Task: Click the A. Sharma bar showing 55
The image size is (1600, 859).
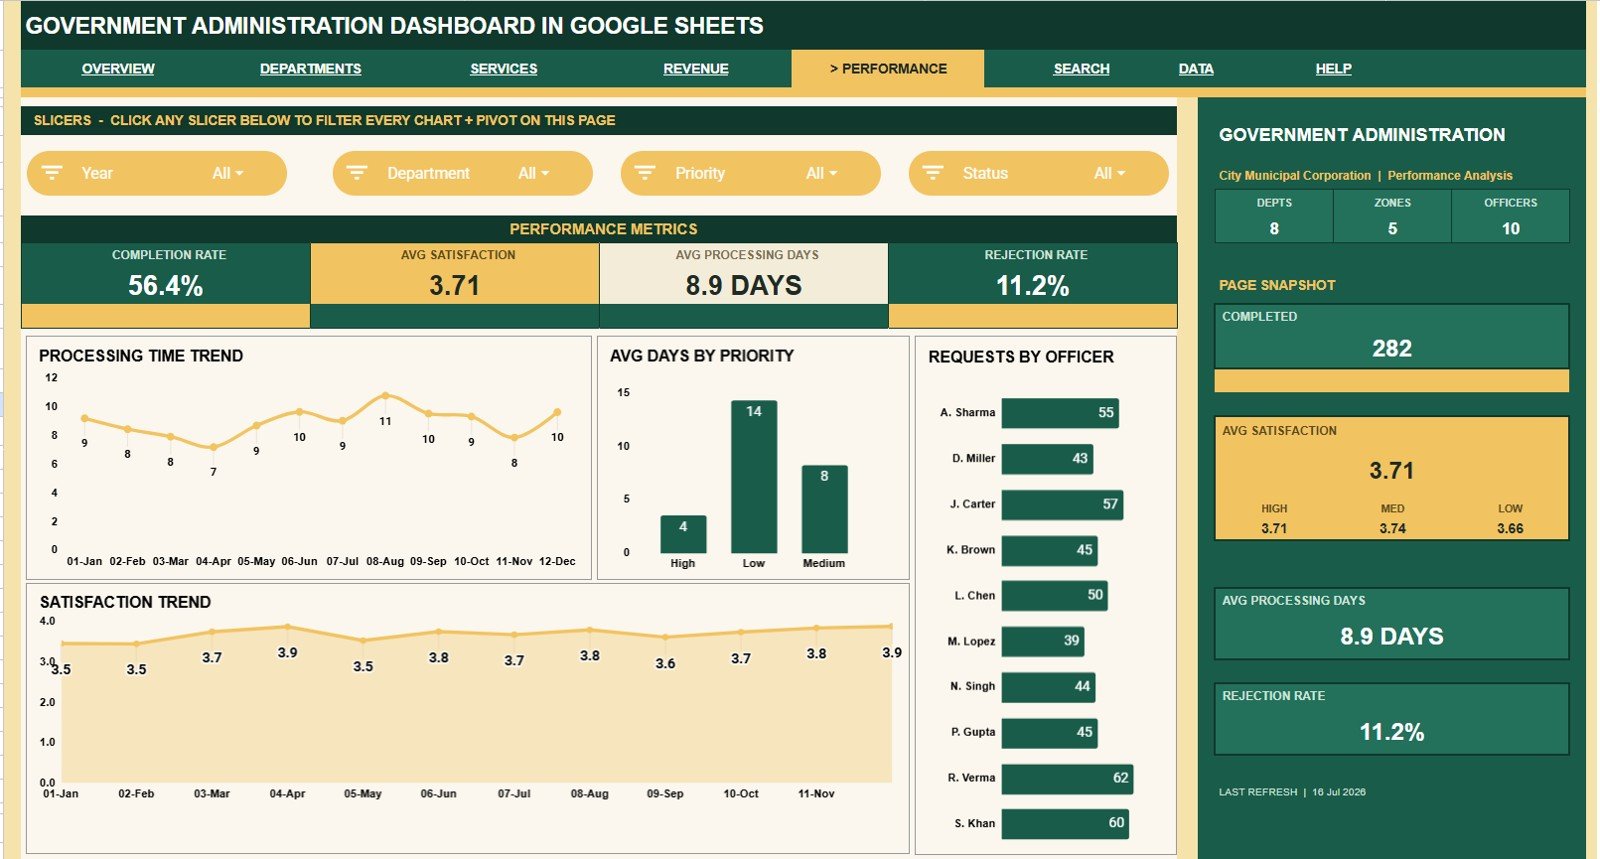Action: [1060, 413]
